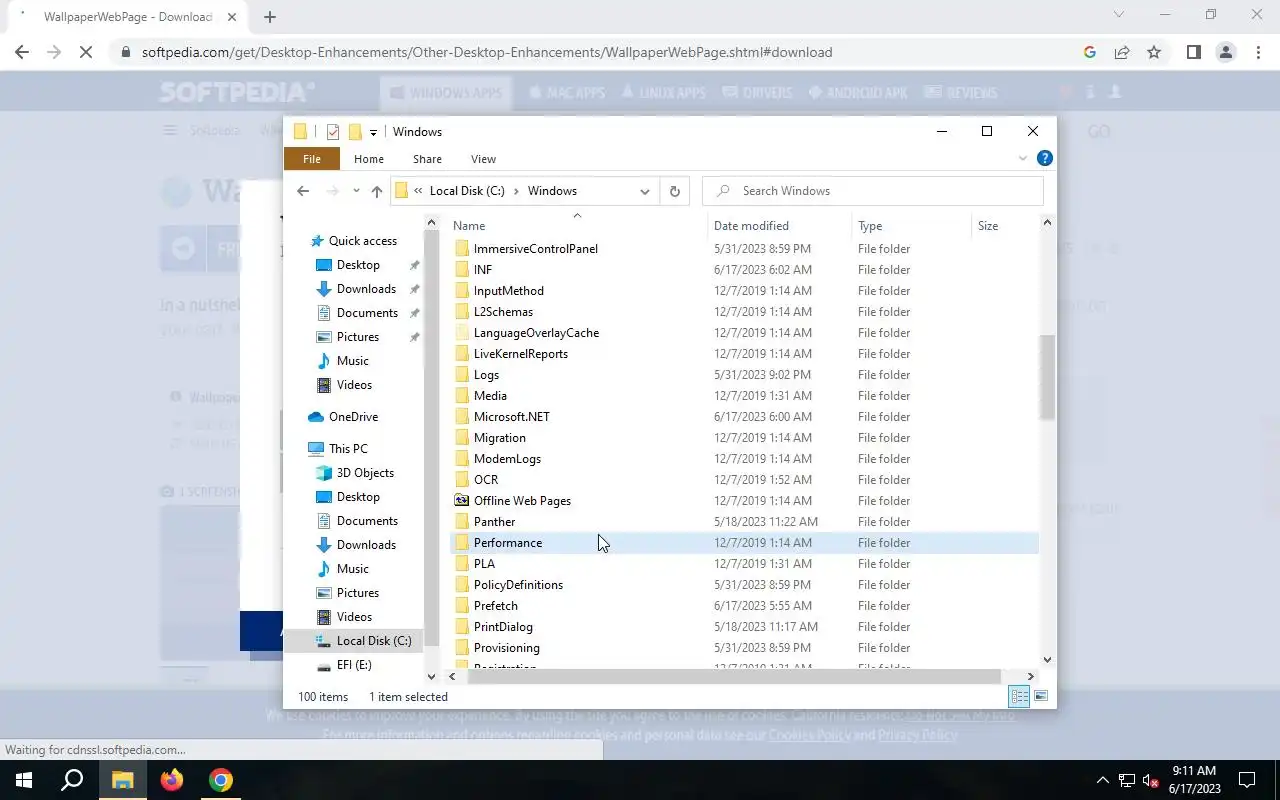Click the Properties icon in quick access toolbar
This screenshot has width=1280, height=800.
[x=333, y=132]
